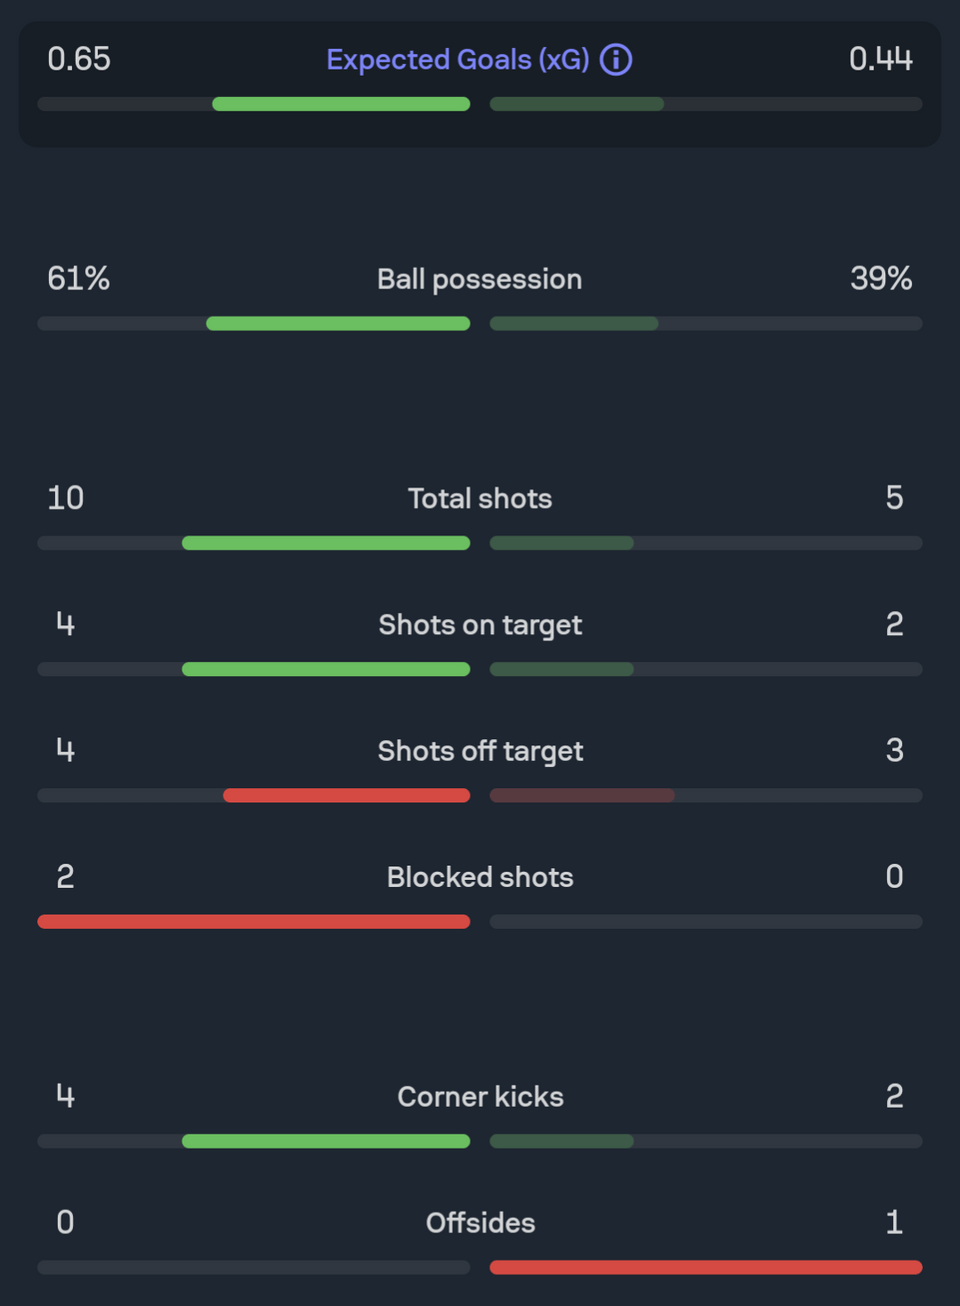Image resolution: width=960 pixels, height=1306 pixels.
Task: Click the away xG value 0.44
Action: tap(880, 59)
